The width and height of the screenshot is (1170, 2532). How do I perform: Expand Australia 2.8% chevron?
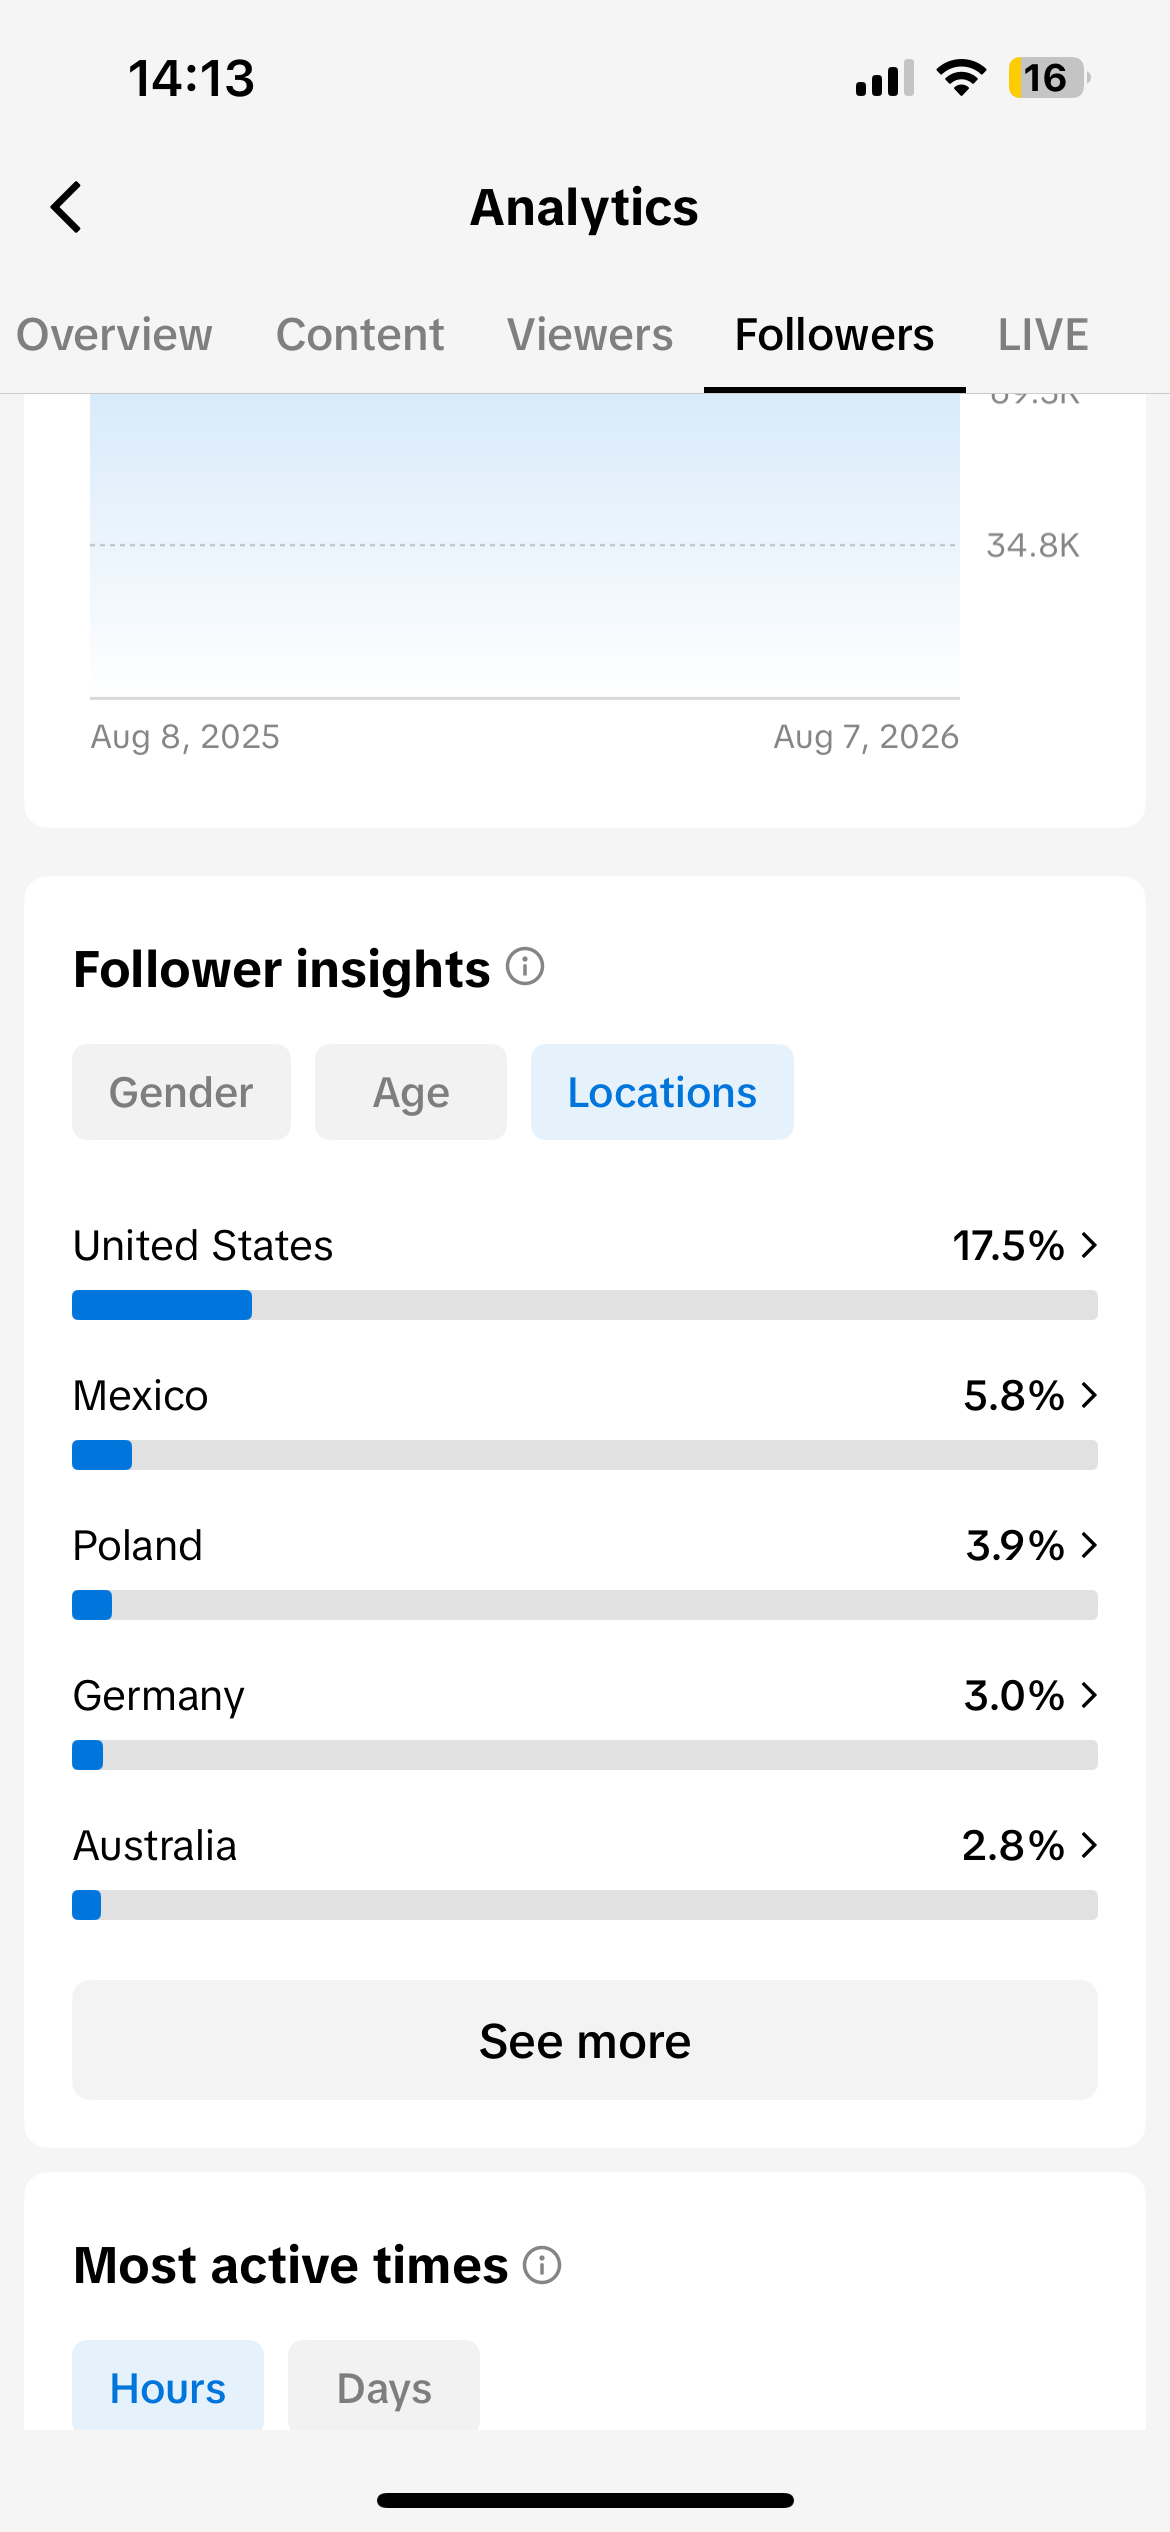(x=1090, y=1845)
